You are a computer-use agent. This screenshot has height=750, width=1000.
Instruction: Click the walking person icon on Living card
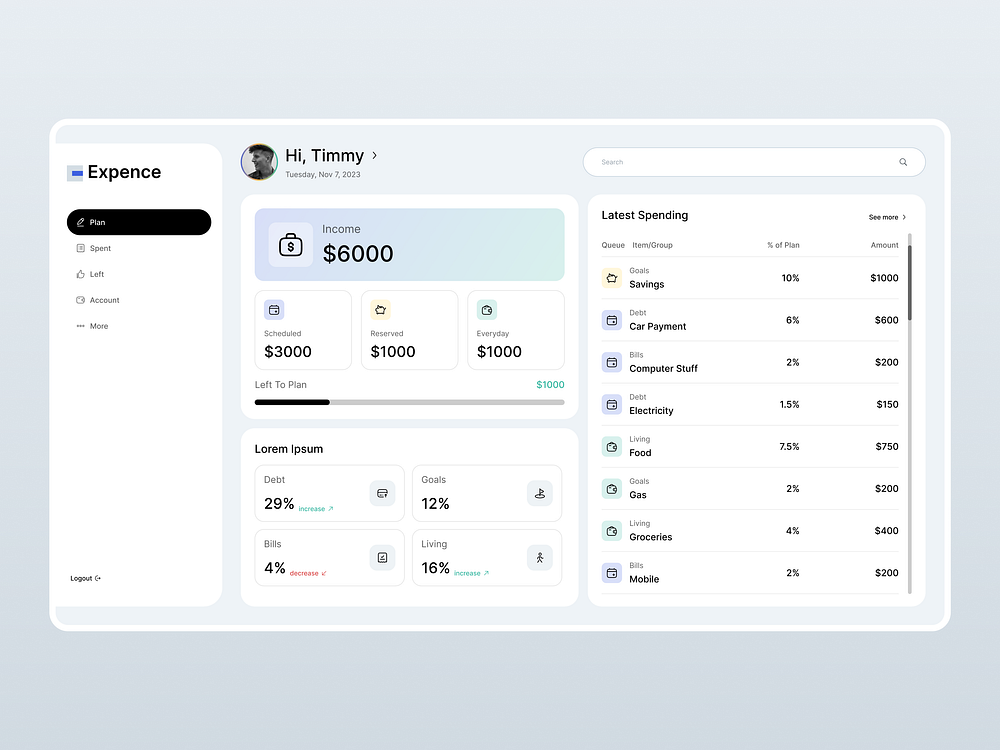pyautogui.click(x=540, y=558)
